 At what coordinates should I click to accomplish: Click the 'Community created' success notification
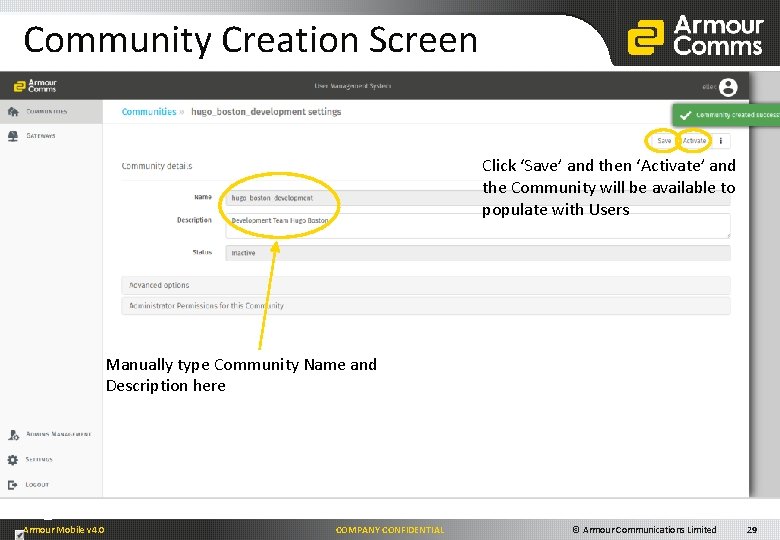click(726, 115)
